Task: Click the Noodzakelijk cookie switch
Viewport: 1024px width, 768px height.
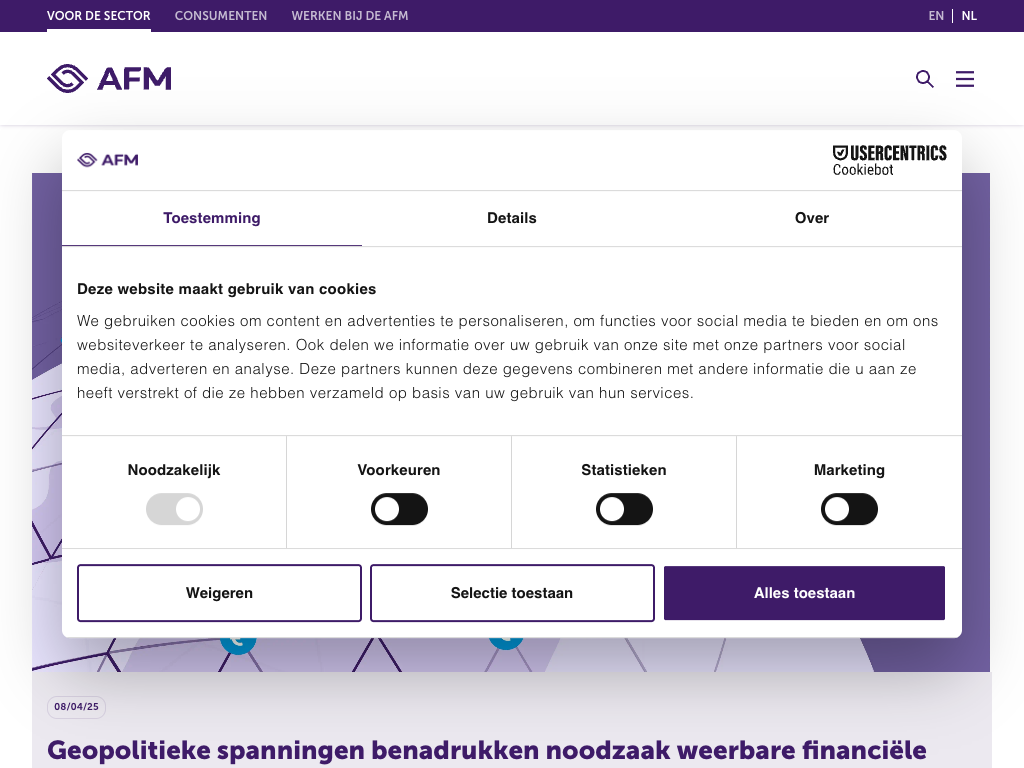Action: click(174, 510)
